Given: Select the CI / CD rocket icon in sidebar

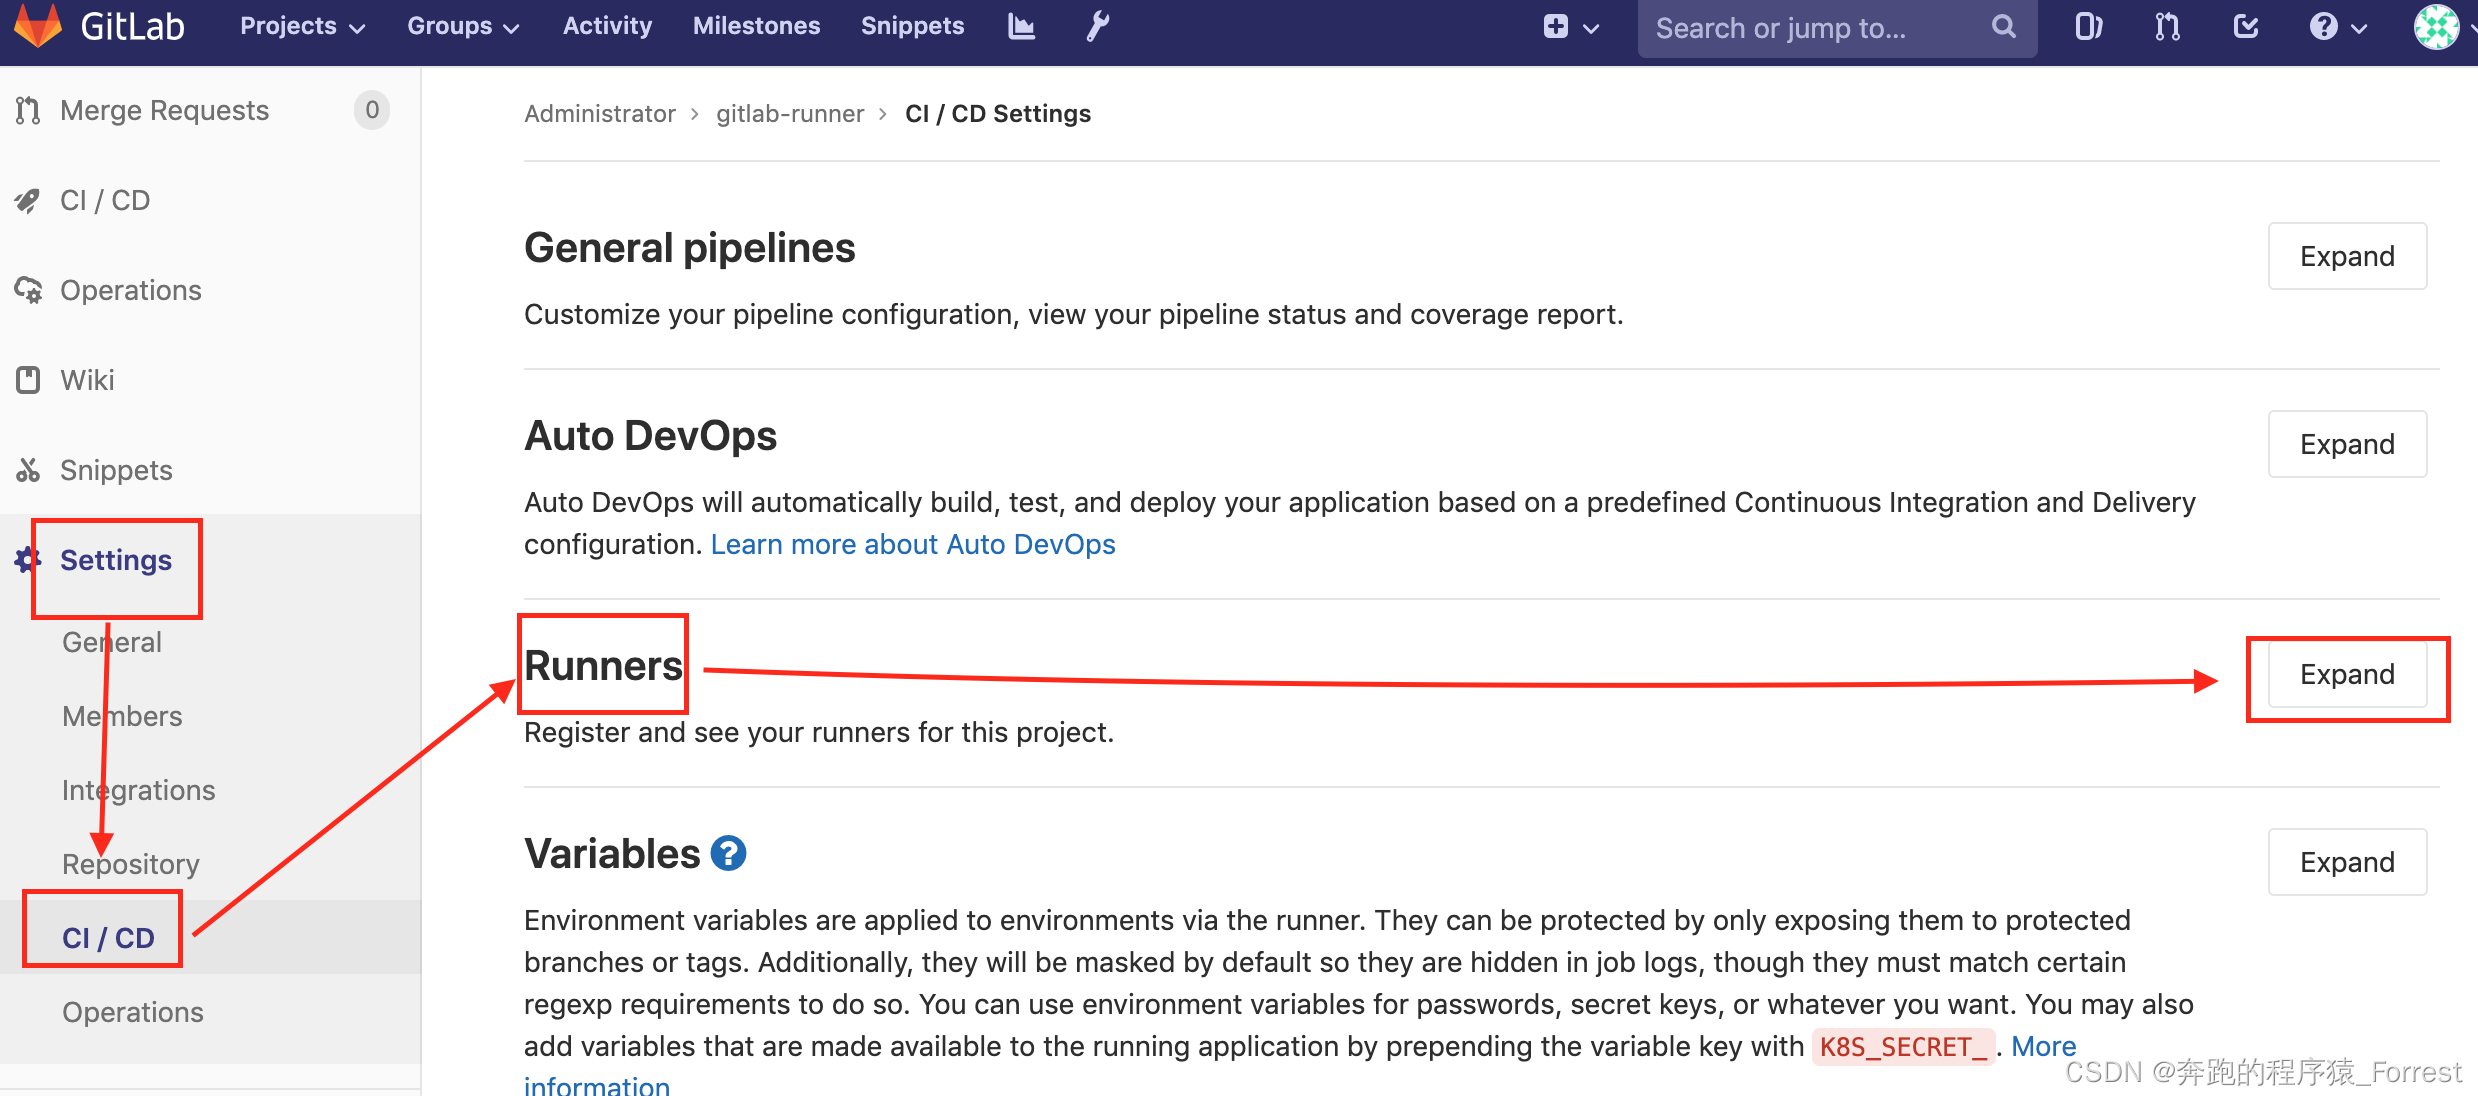Looking at the screenshot, I should tap(27, 200).
